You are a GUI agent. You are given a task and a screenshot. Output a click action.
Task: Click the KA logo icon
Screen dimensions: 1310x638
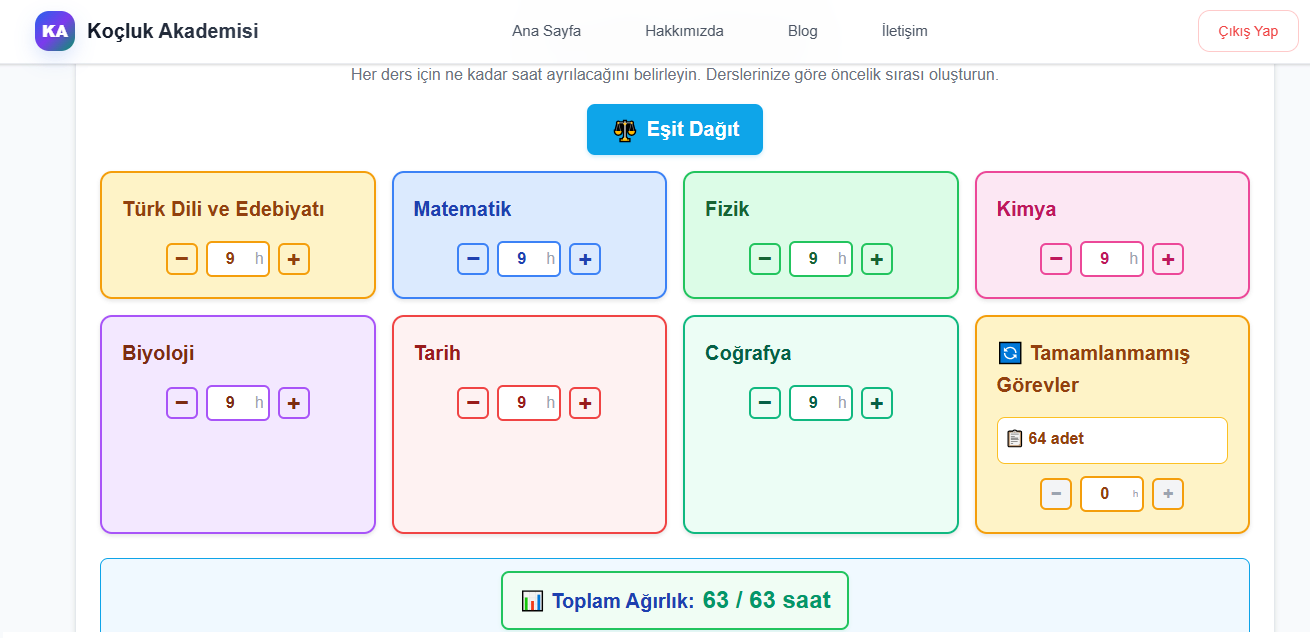click(x=55, y=31)
